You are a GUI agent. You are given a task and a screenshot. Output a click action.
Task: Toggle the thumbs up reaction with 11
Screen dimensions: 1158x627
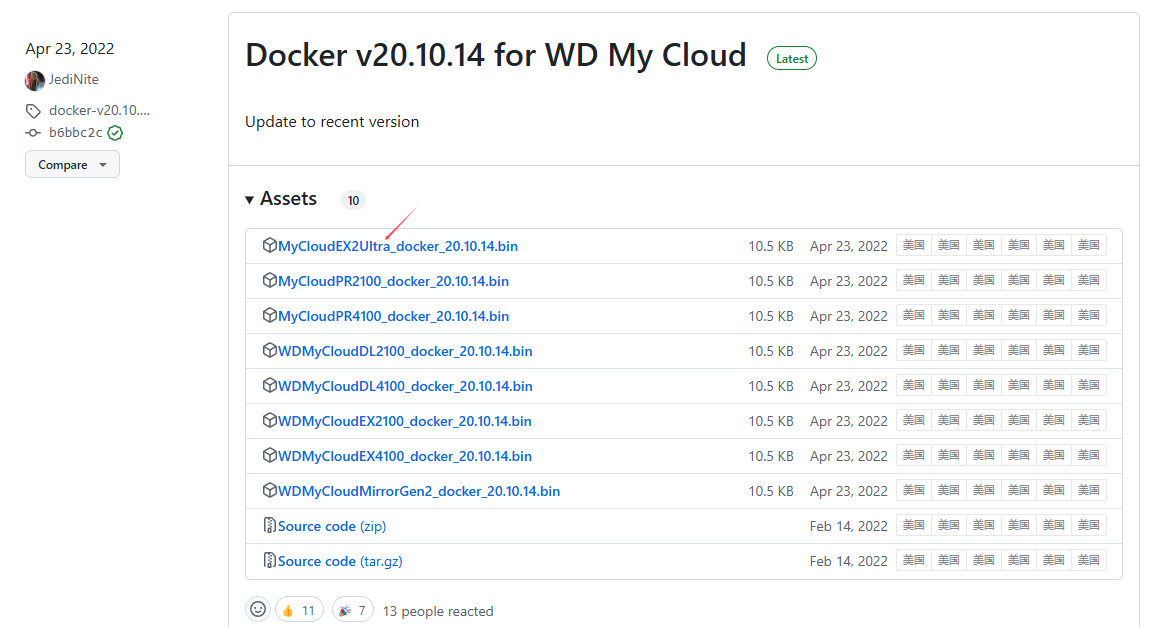299,610
